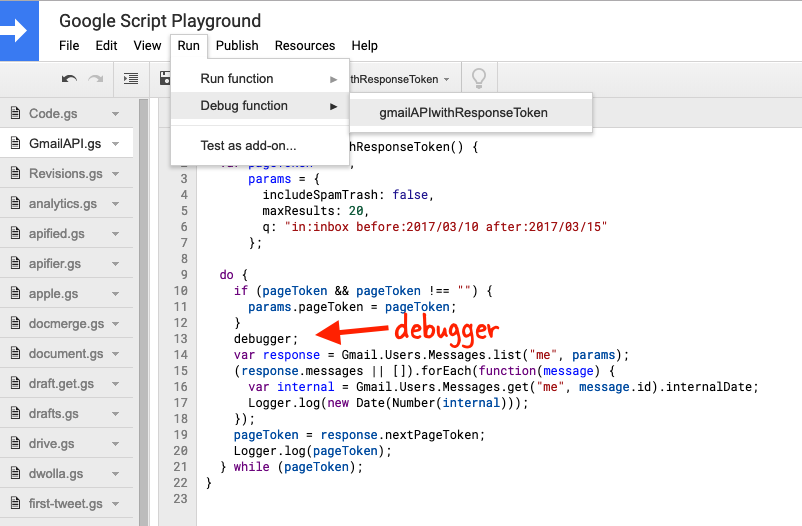This screenshot has height=526, width=802.
Task: Click the redo arrow icon
Action: pyautogui.click(x=96, y=79)
